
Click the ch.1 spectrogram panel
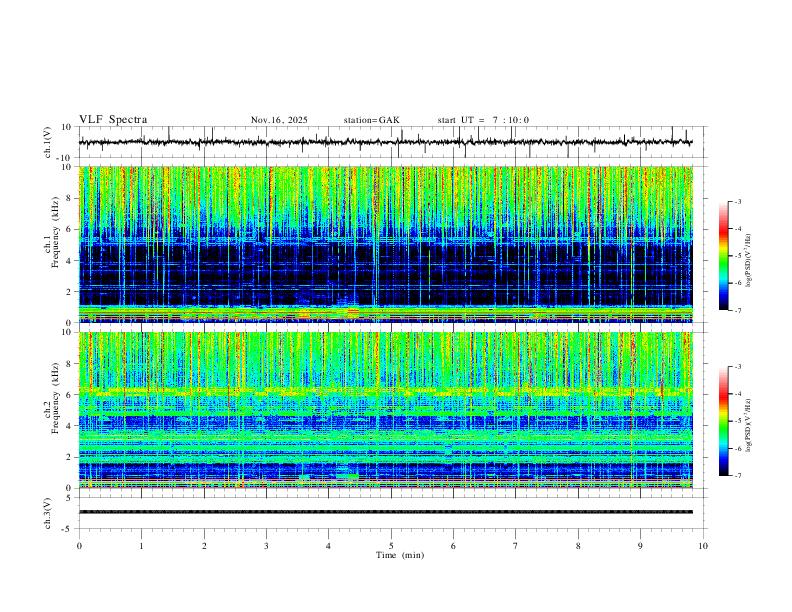[x=386, y=244]
